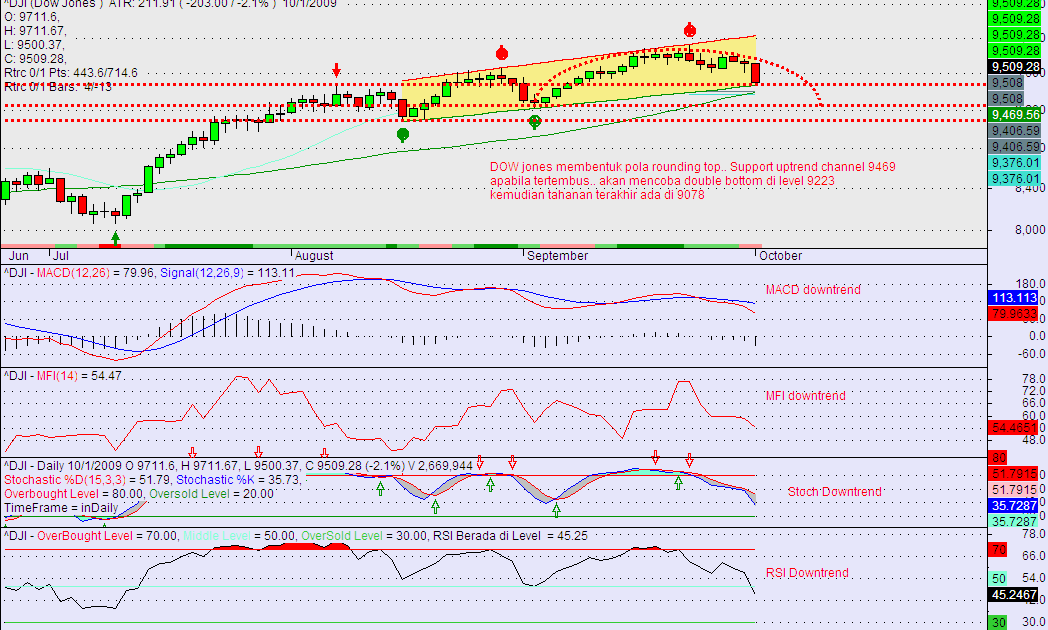The height and width of the screenshot is (630, 1048).
Task: Click the 'L: 9500.37' low price text
Action: pos(34,45)
